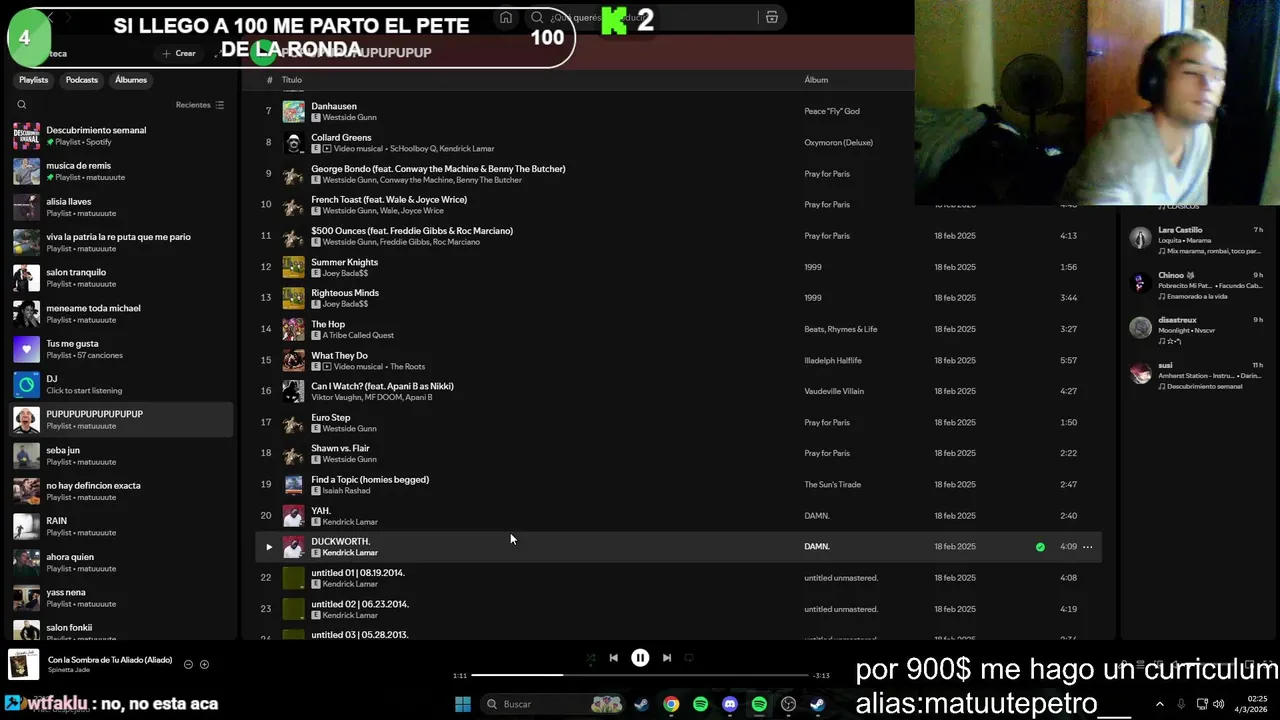Click the Collard Greens cover art thumbnail
The width and height of the screenshot is (1280, 720).
(293, 143)
